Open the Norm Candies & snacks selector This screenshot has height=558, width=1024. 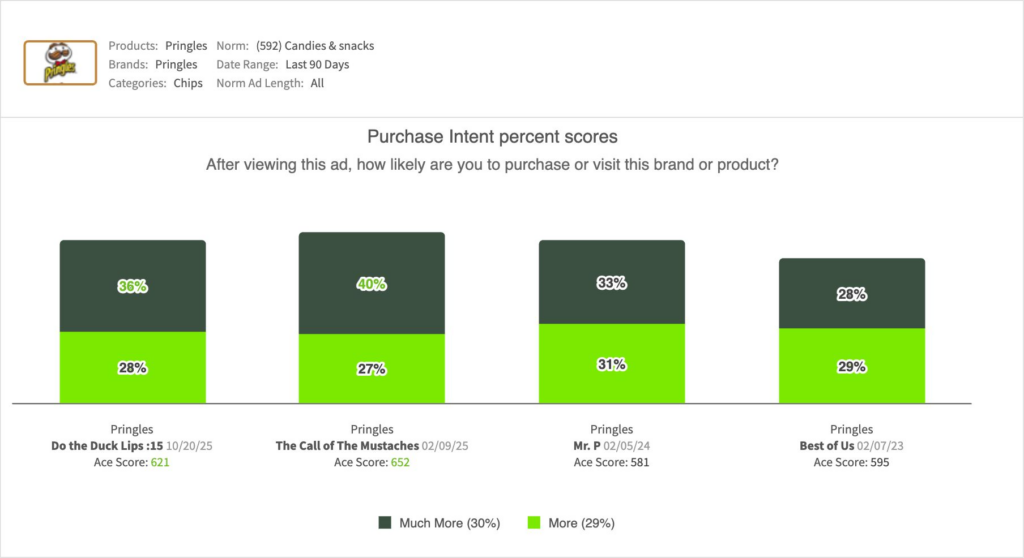pos(314,46)
